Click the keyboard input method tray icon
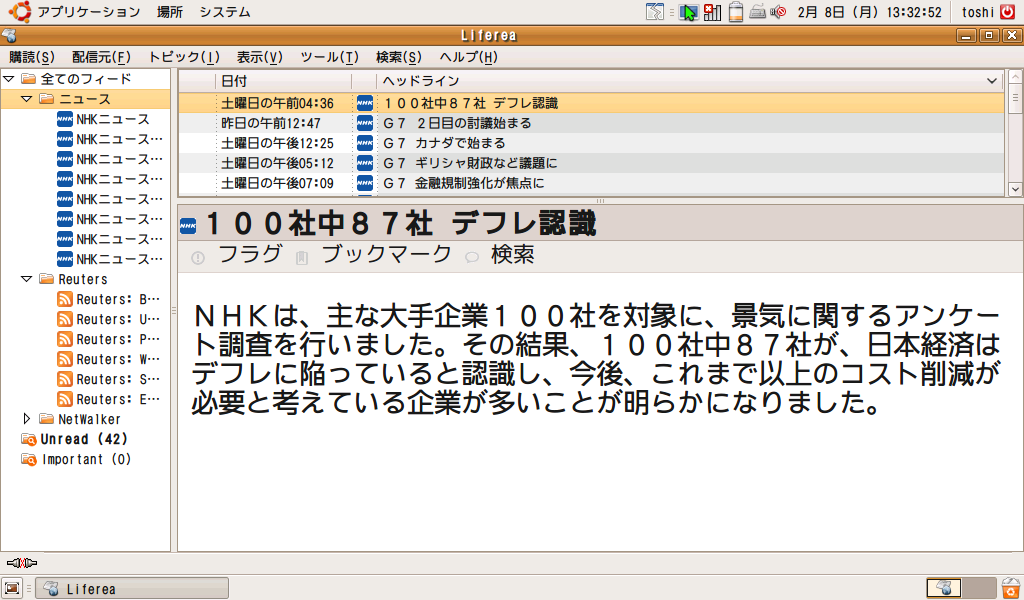The image size is (1024, 600). click(x=758, y=12)
